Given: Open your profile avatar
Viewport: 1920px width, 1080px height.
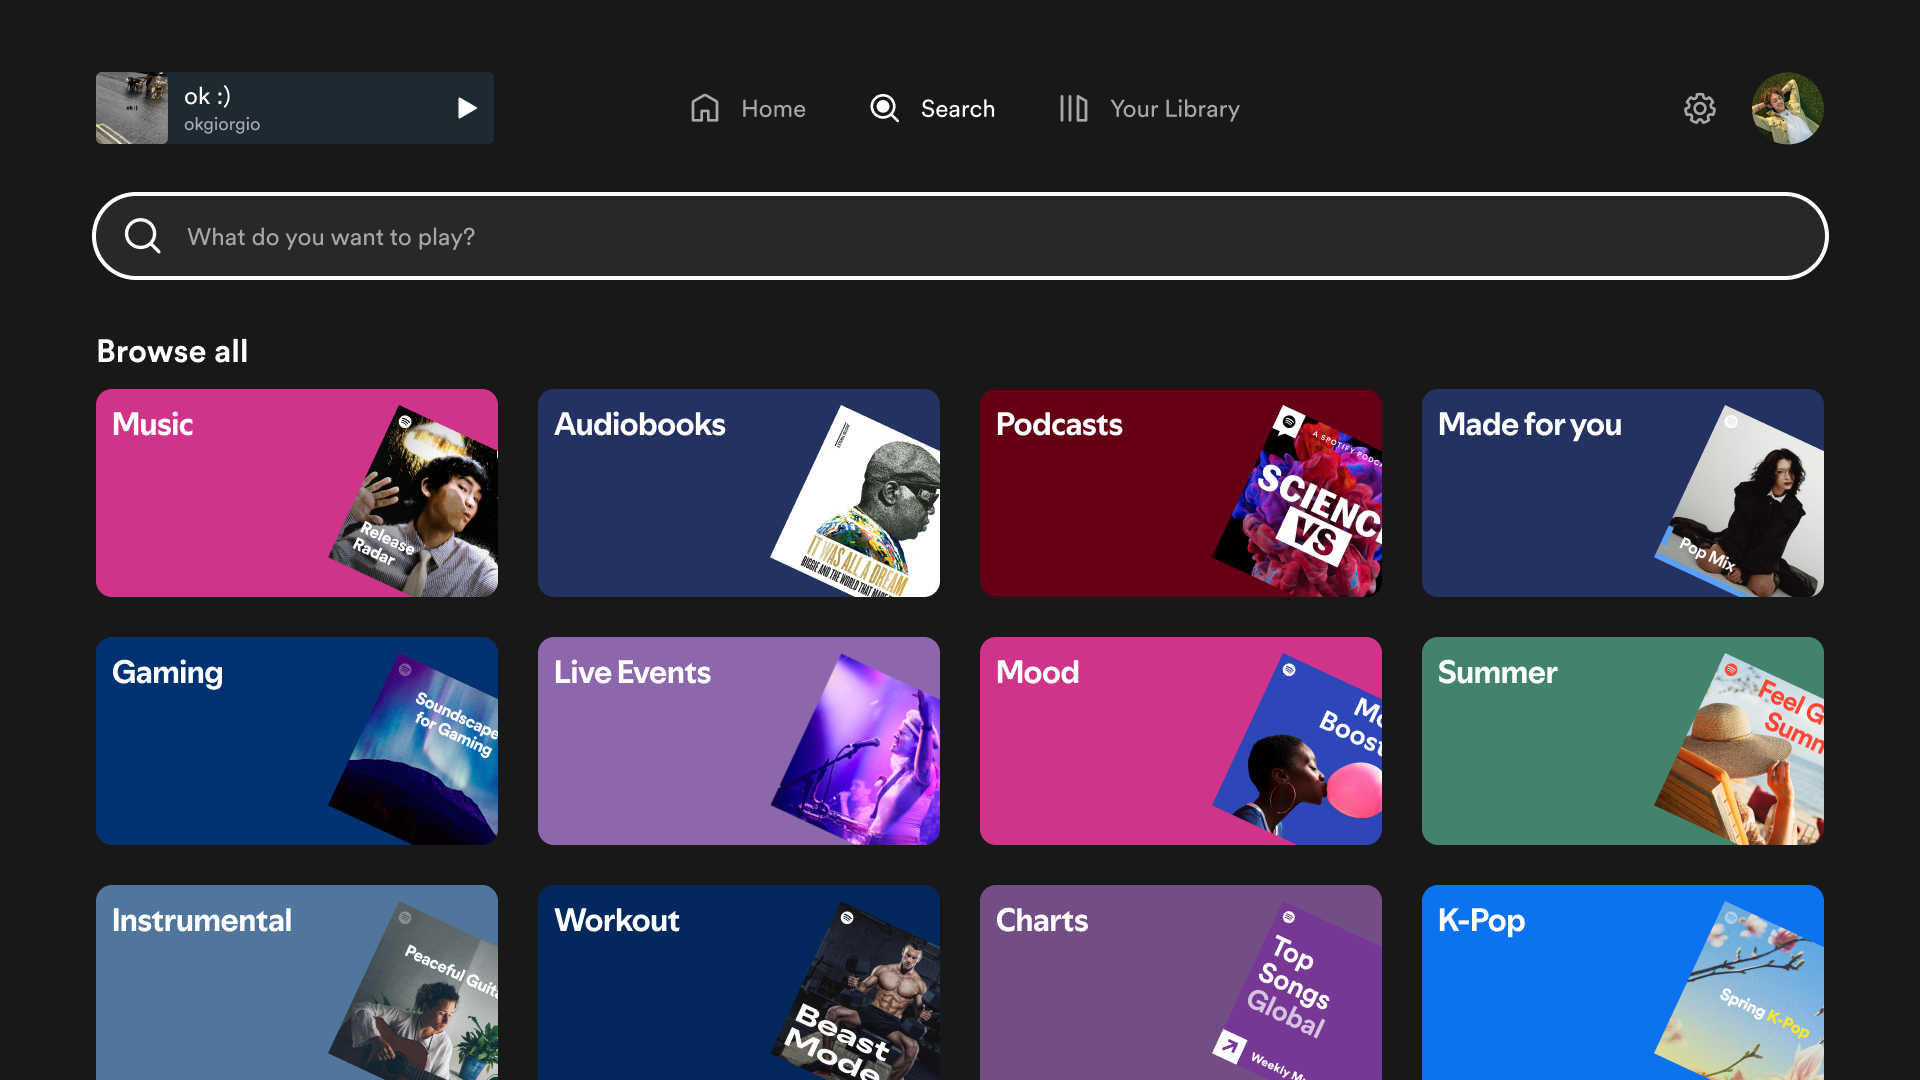Looking at the screenshot, I should tap(1787, 108).
